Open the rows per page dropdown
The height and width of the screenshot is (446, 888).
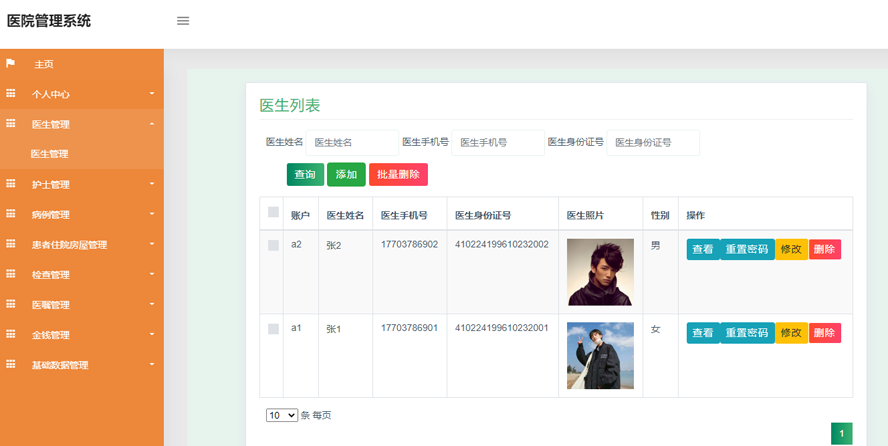(x=281, y=414)
